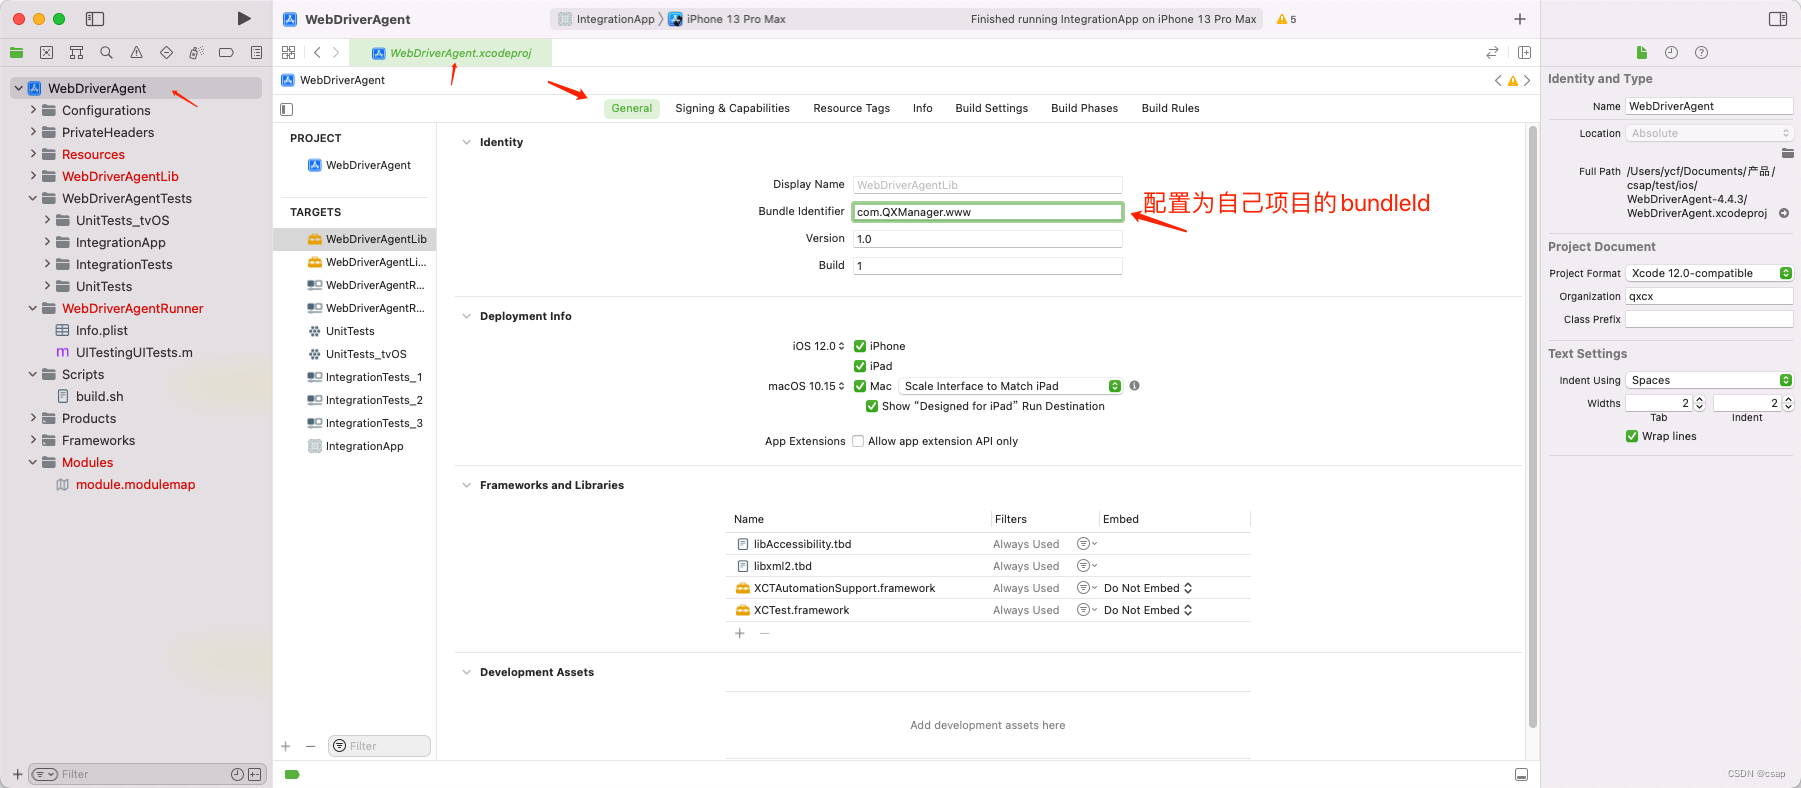Add an editor on the right
Screen dimensions: 1801x788
pyautogui.click(x=1524, y=53)
